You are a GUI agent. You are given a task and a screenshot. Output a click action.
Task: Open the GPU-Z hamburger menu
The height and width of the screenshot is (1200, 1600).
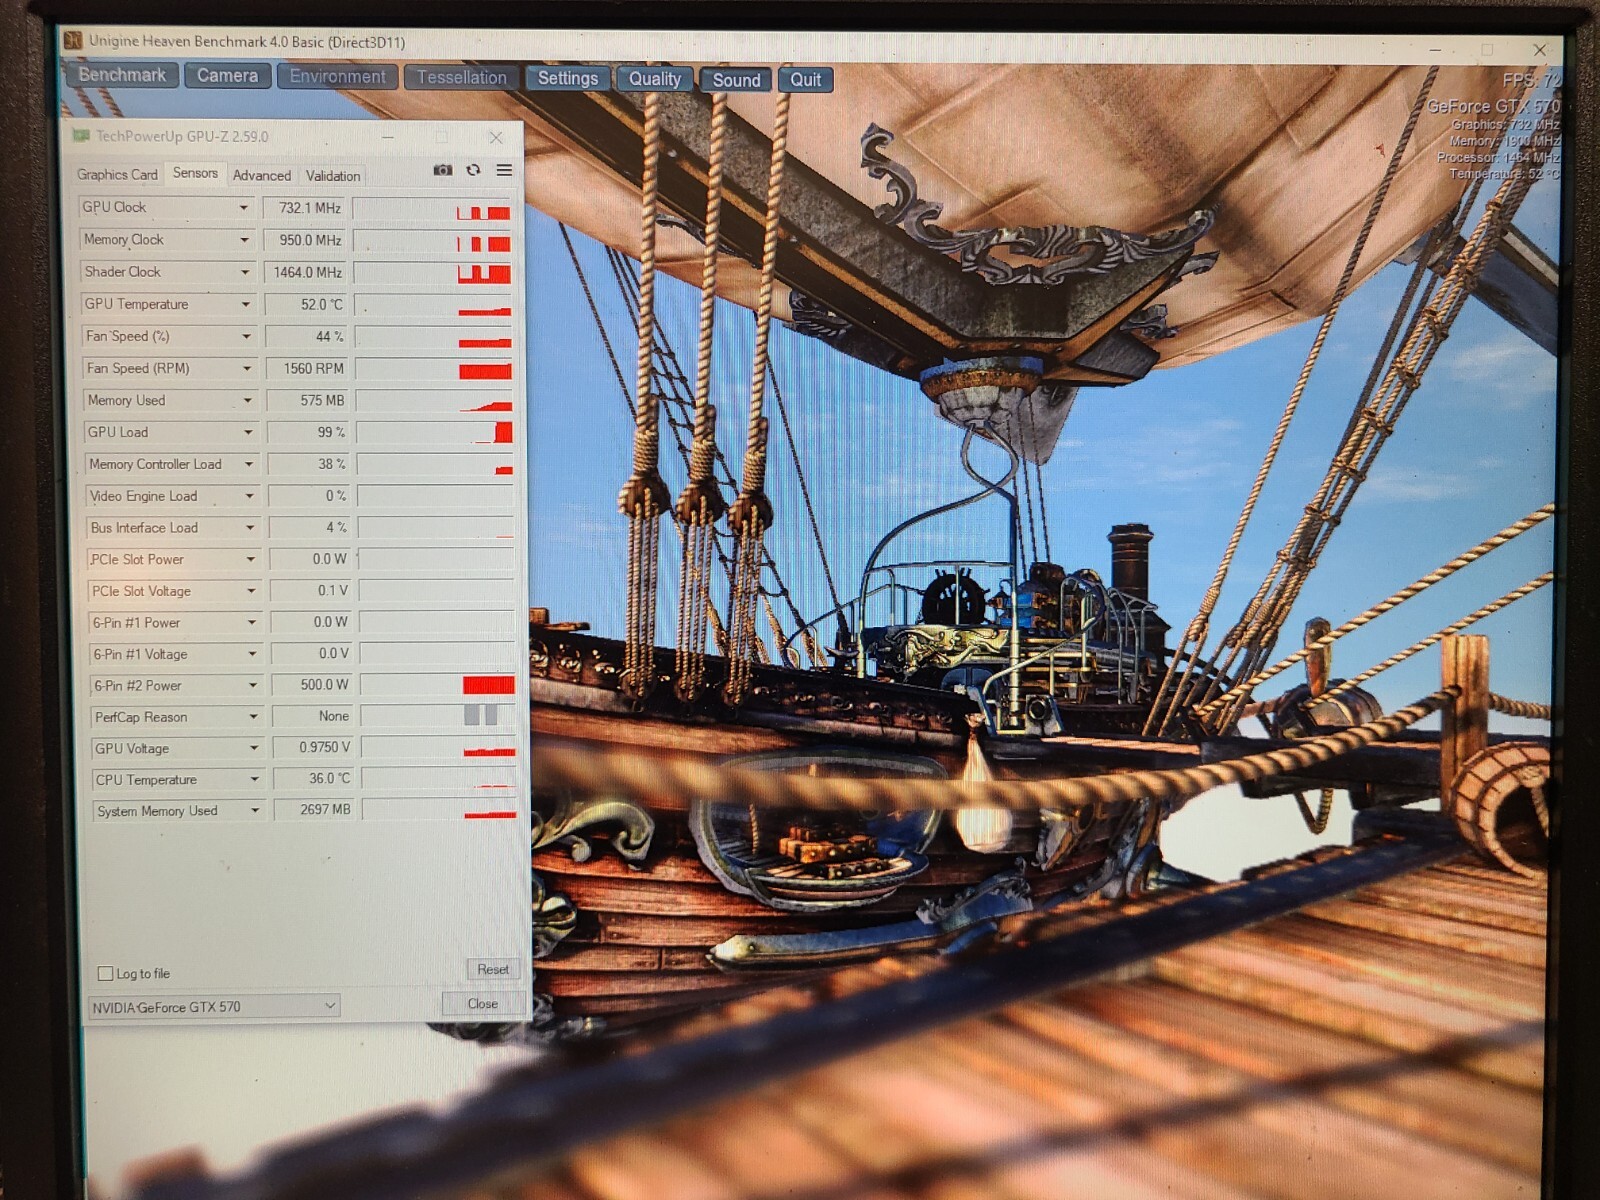504,171
